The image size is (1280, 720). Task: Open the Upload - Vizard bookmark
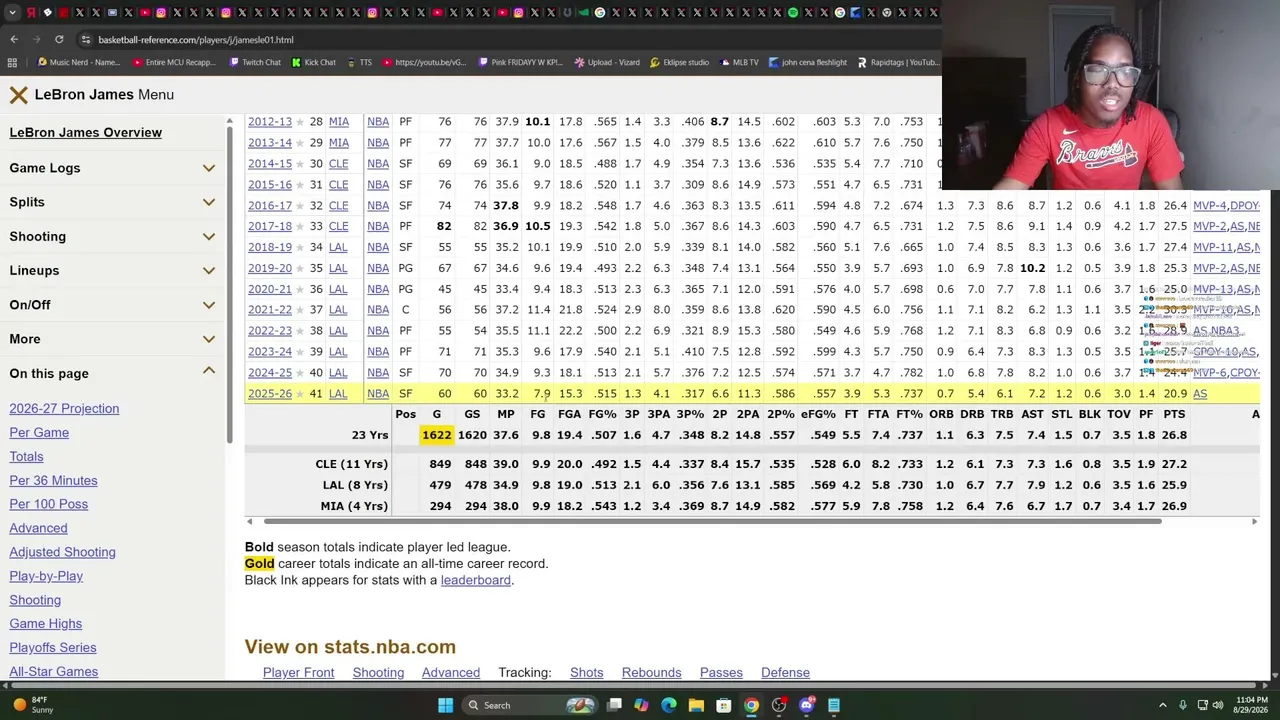(606, 63)
